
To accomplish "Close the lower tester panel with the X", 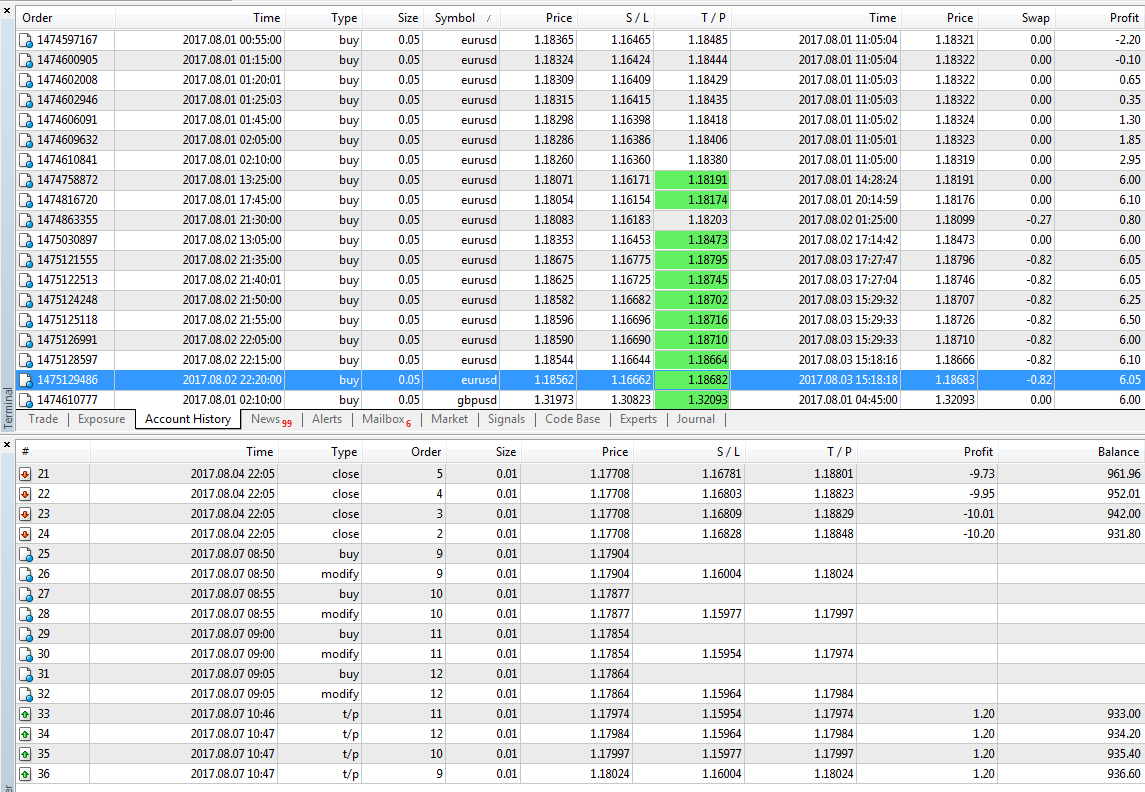I will 7,444.
